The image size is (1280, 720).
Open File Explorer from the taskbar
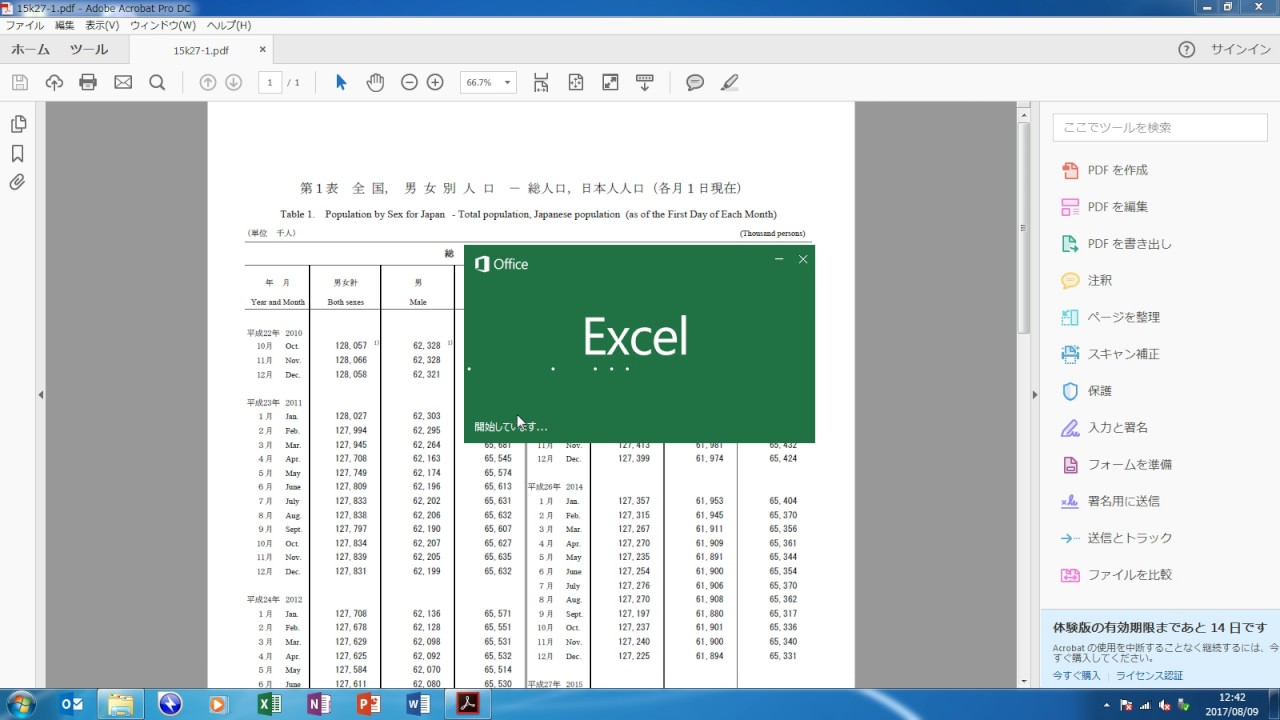(121, 704)
